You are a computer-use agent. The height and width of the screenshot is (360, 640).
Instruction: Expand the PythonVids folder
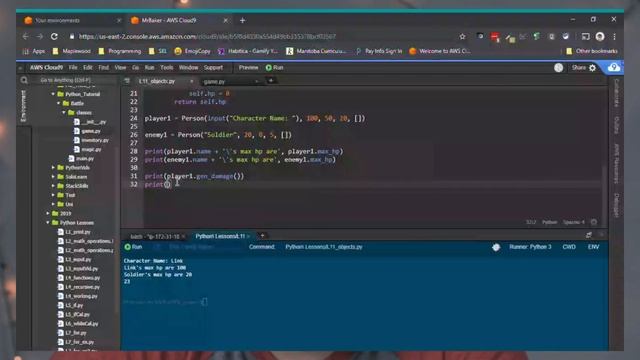tap(53, 167)
